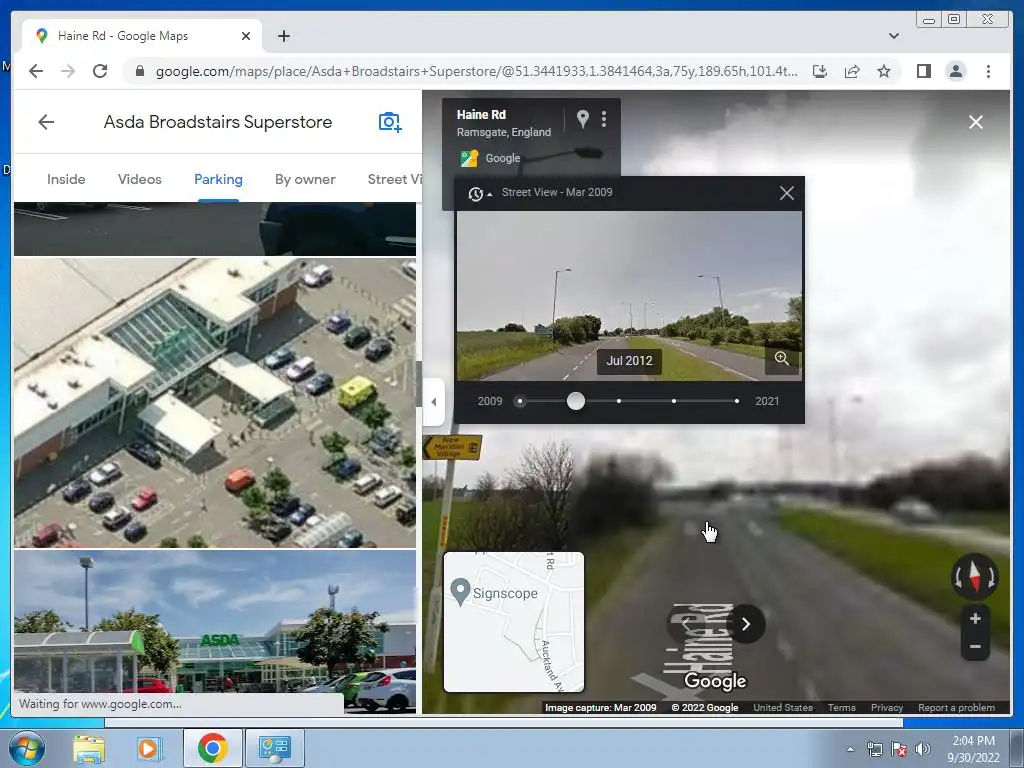Screen dimensions: 1024x768
Task: Open the site lock info icon
Action: click(139, 71)
